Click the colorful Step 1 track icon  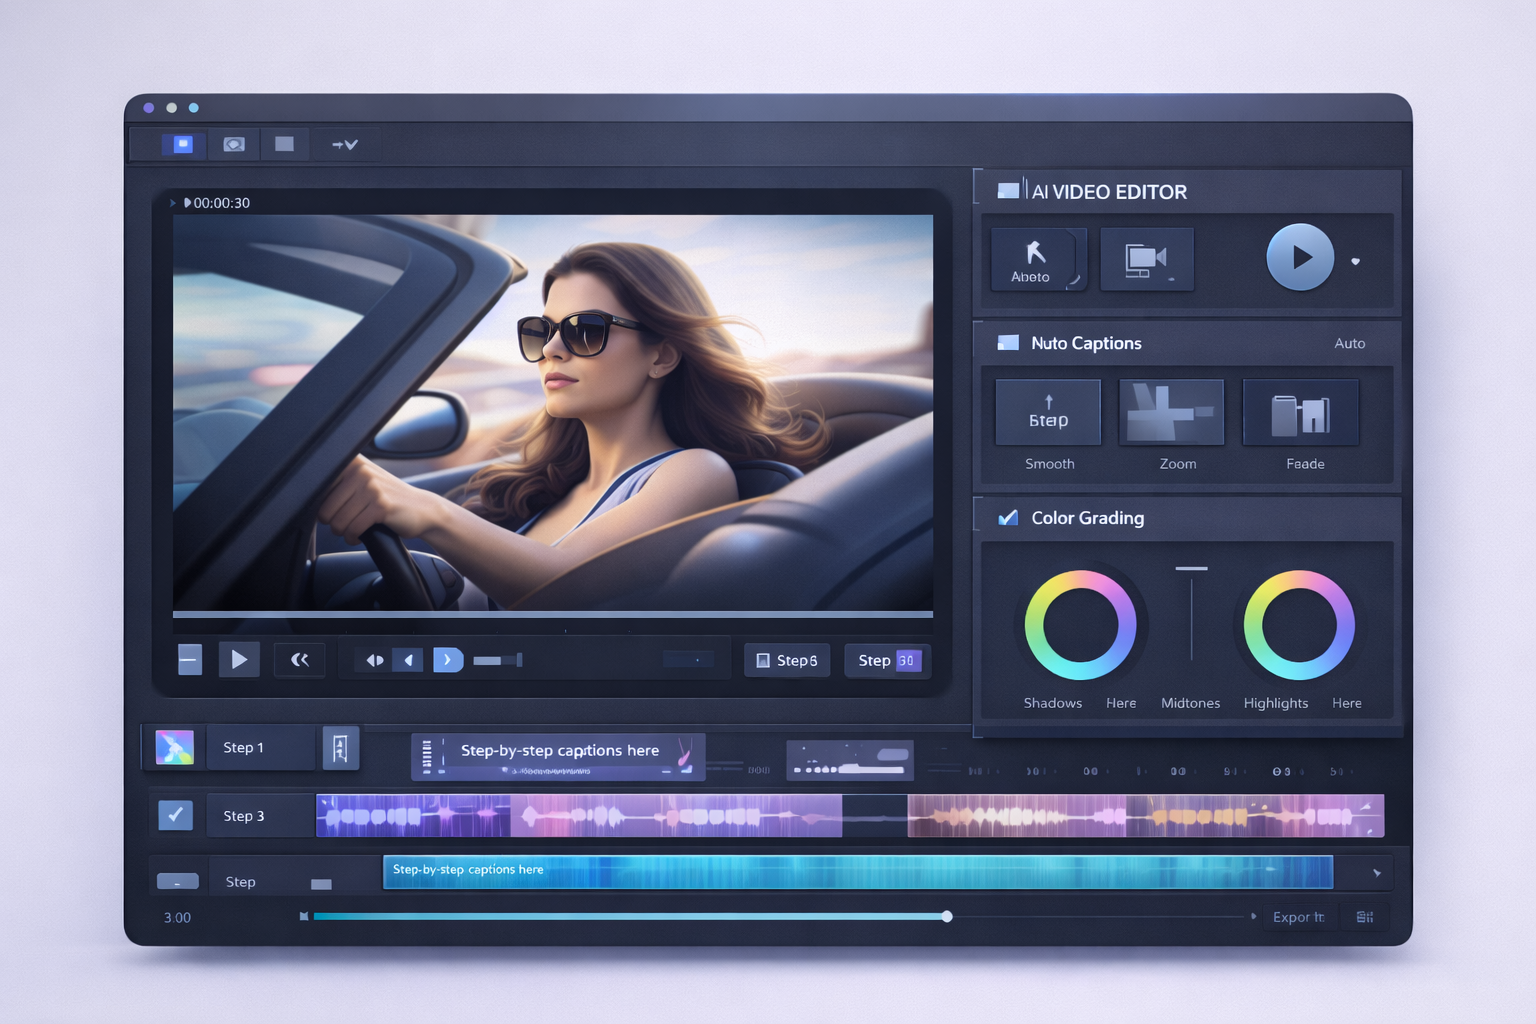(175, 747)
